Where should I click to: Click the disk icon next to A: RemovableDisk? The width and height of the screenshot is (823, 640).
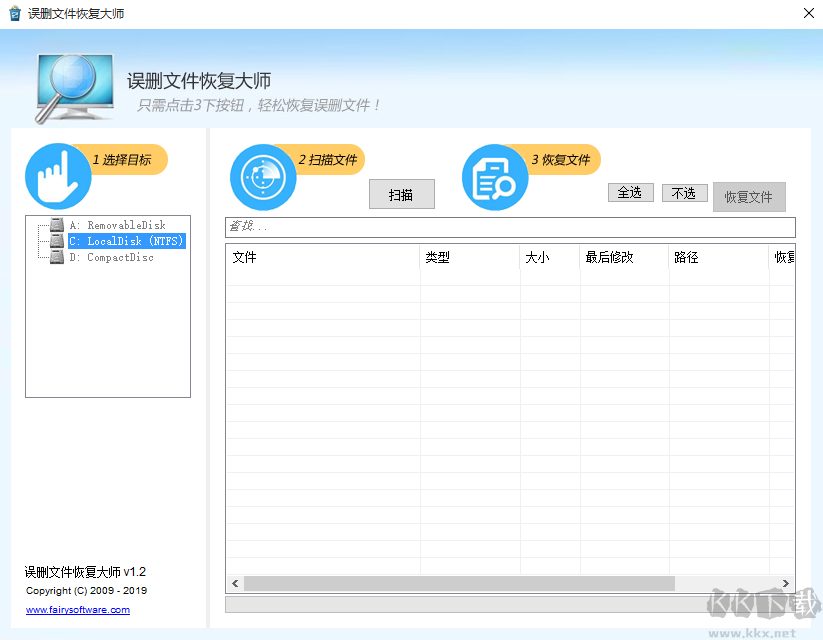pos(55,225)
